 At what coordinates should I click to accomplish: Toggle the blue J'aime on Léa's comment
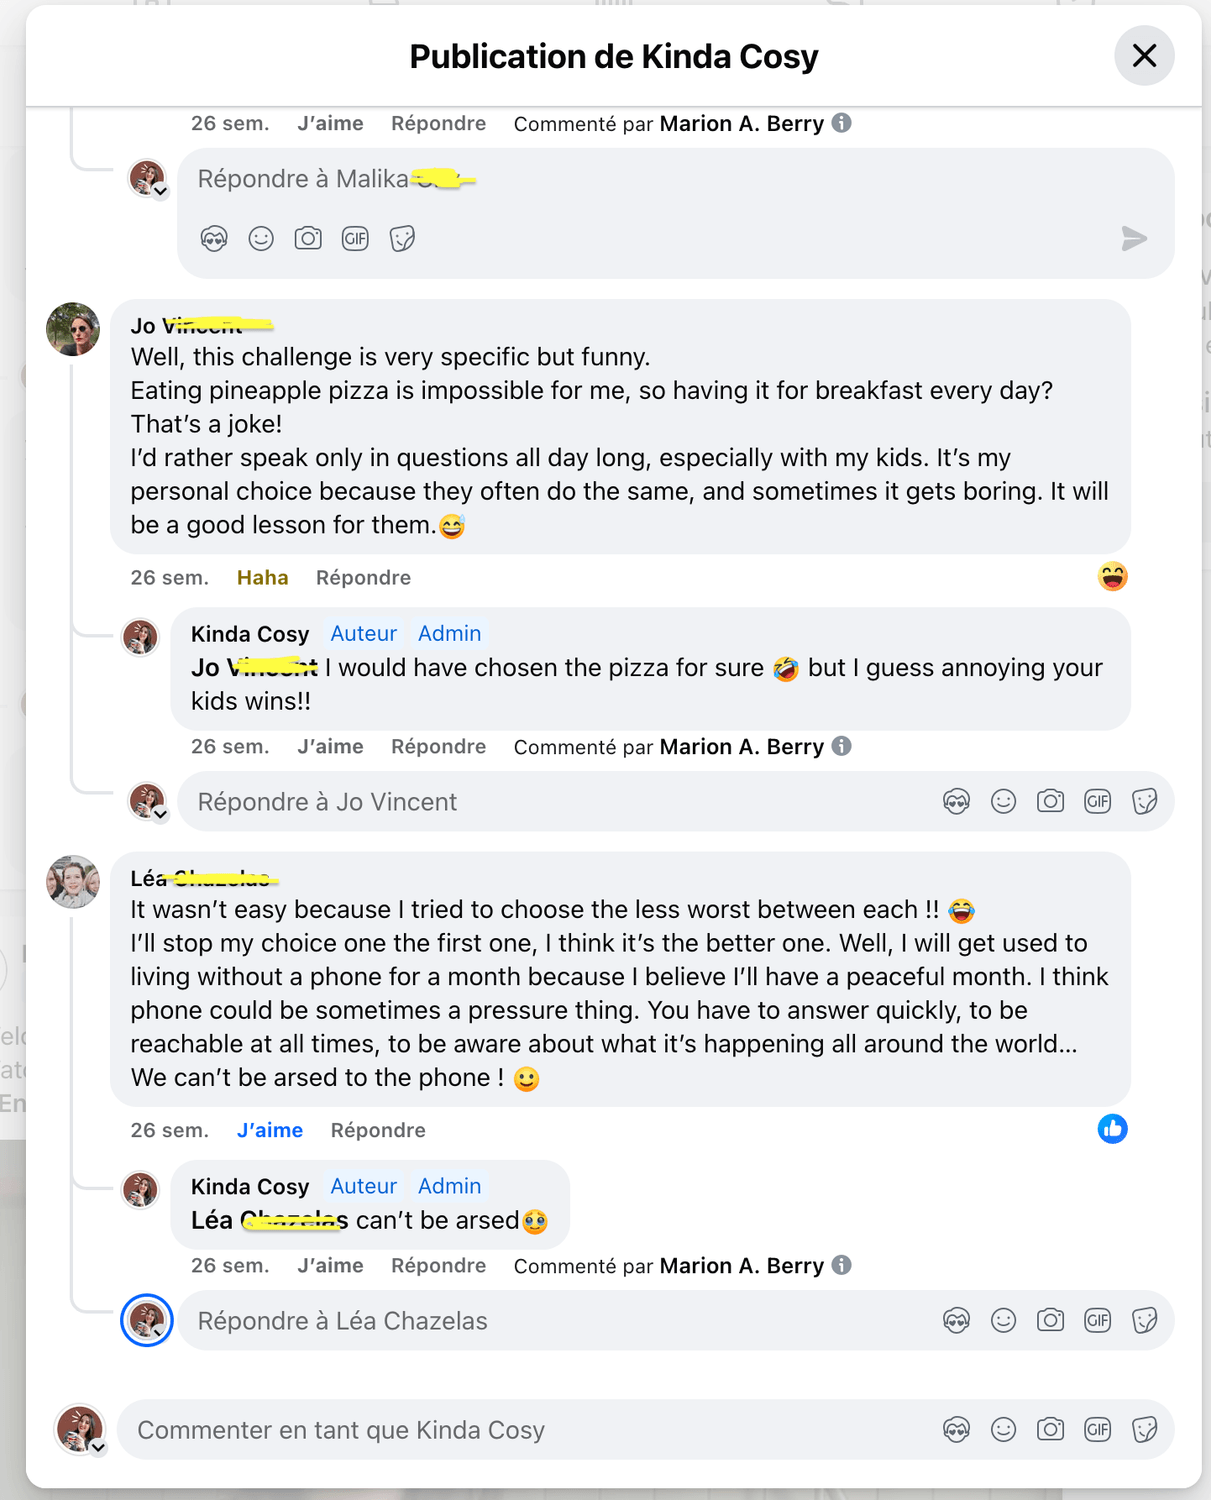[270, 1130]
